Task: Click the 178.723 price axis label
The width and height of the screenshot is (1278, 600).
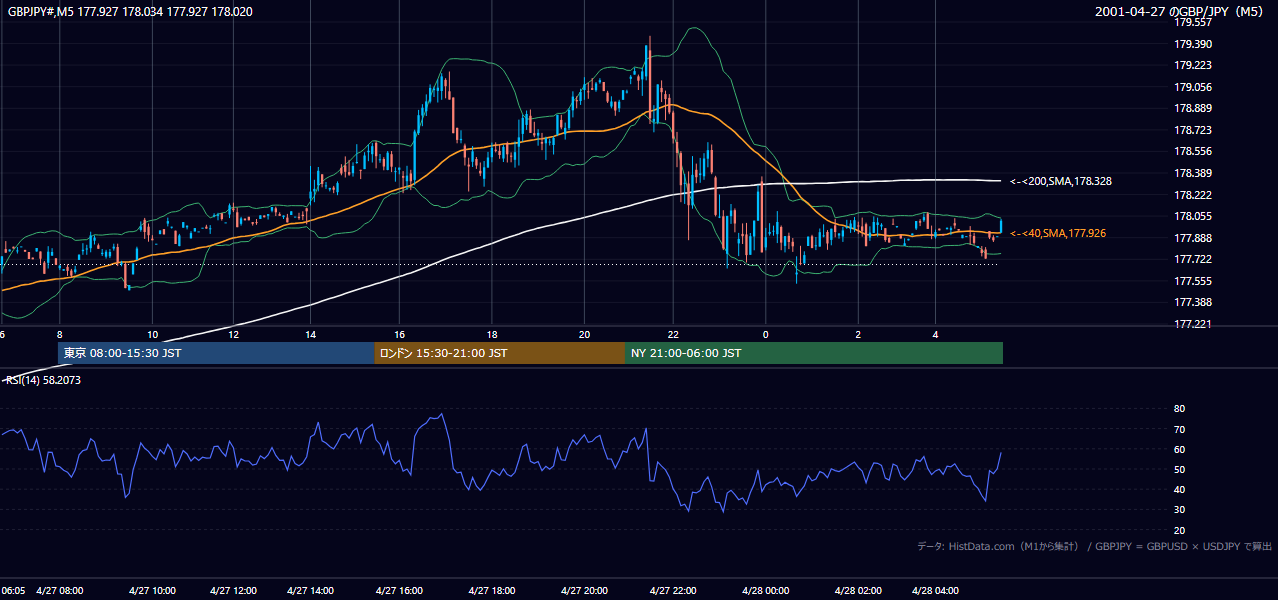Action: (x=1193, y=130)
